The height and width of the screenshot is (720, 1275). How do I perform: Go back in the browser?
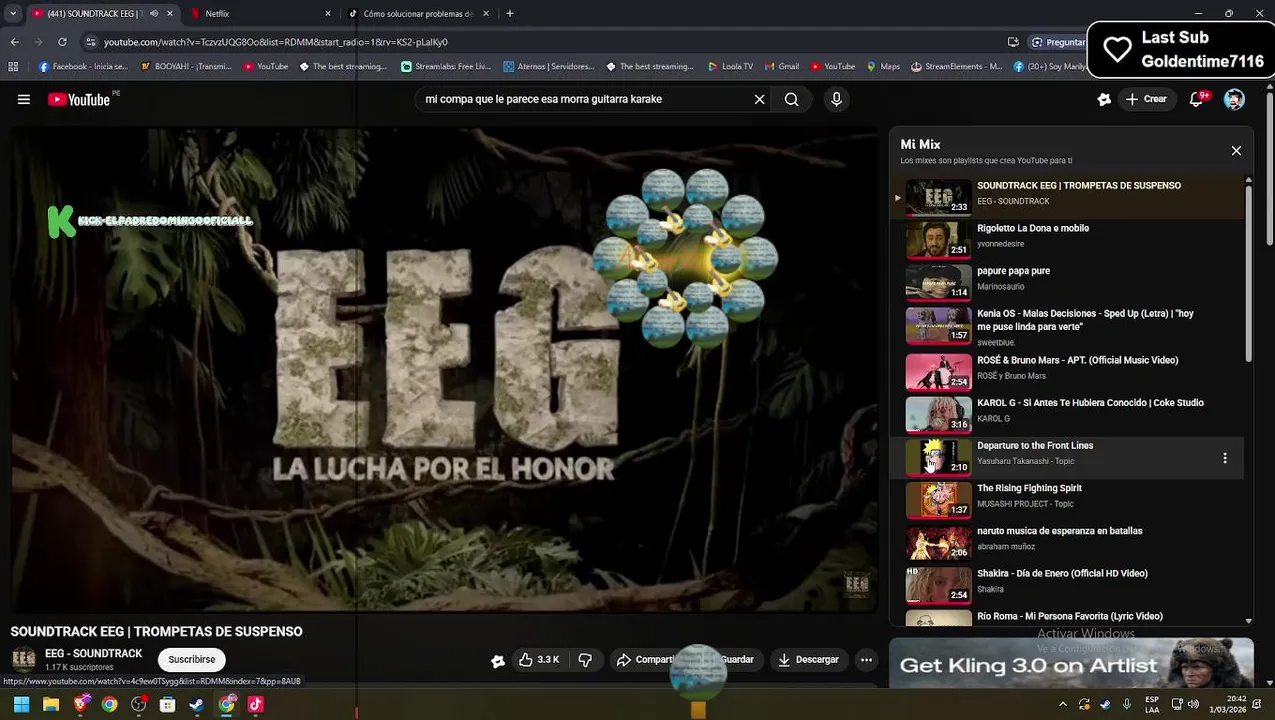pos(14,42)
